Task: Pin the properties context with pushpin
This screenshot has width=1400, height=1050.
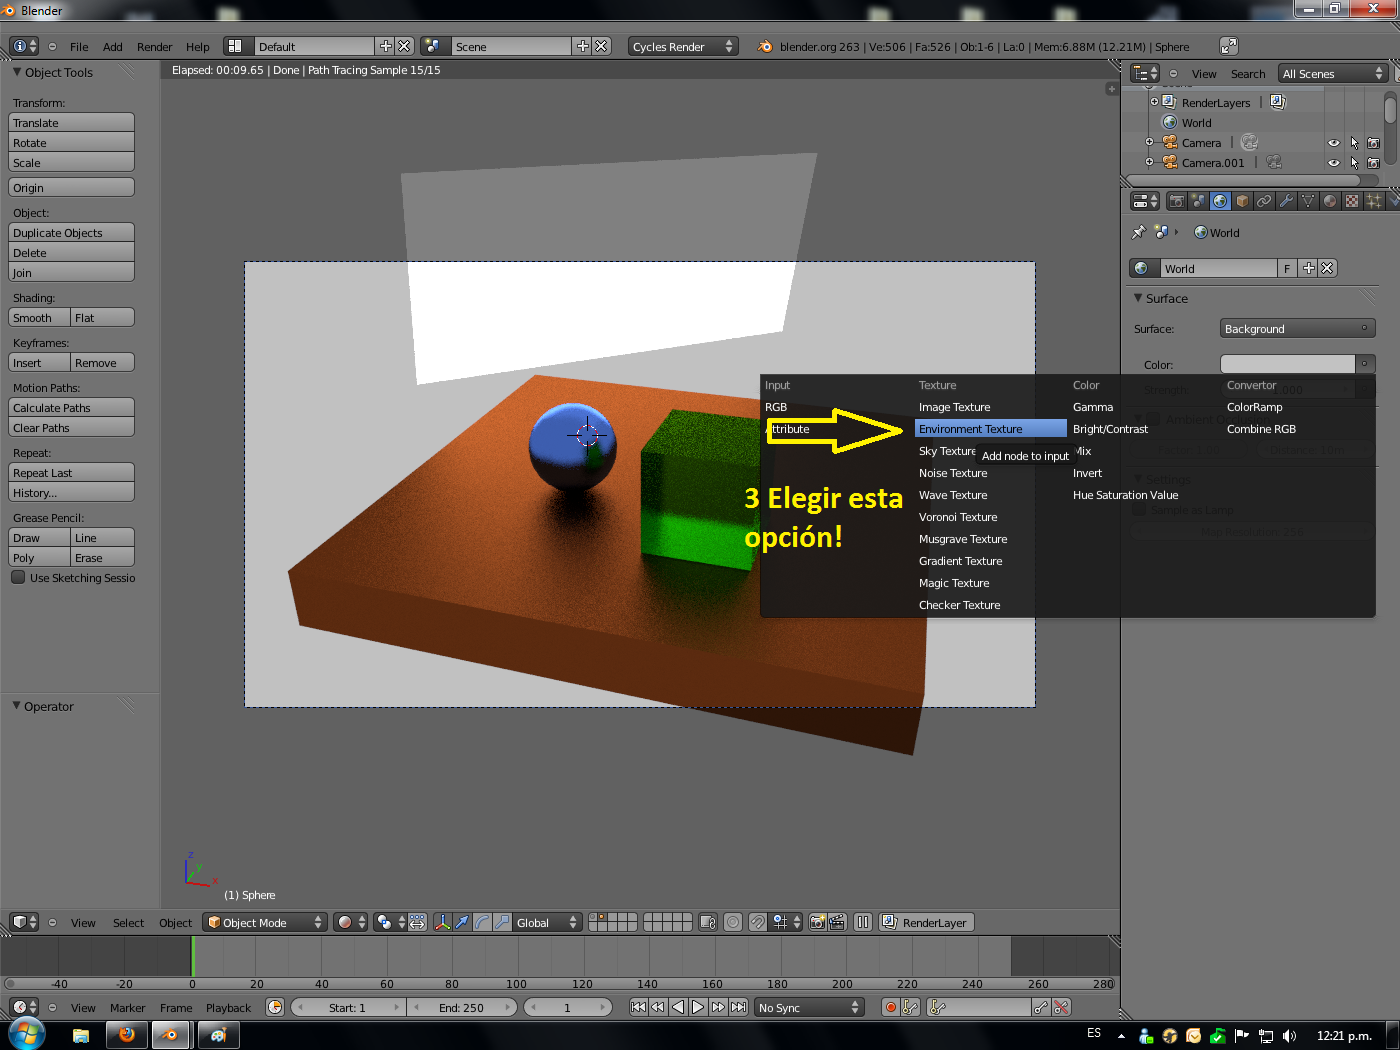Action: pos(1138,232)
